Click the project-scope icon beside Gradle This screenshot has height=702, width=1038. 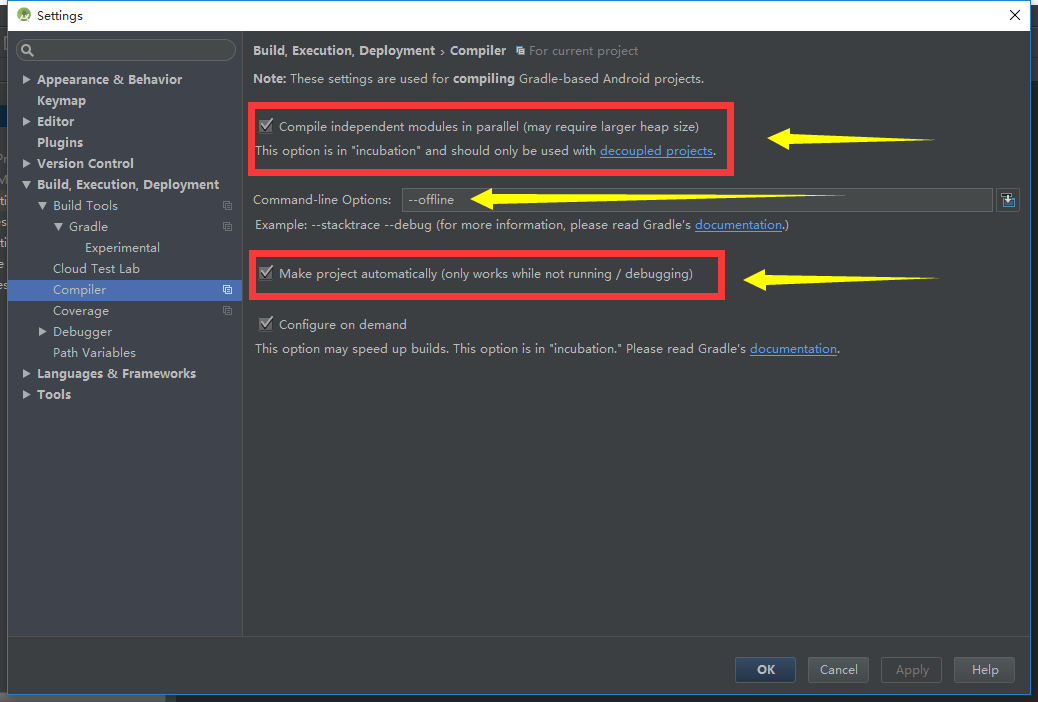pos(227,226)
